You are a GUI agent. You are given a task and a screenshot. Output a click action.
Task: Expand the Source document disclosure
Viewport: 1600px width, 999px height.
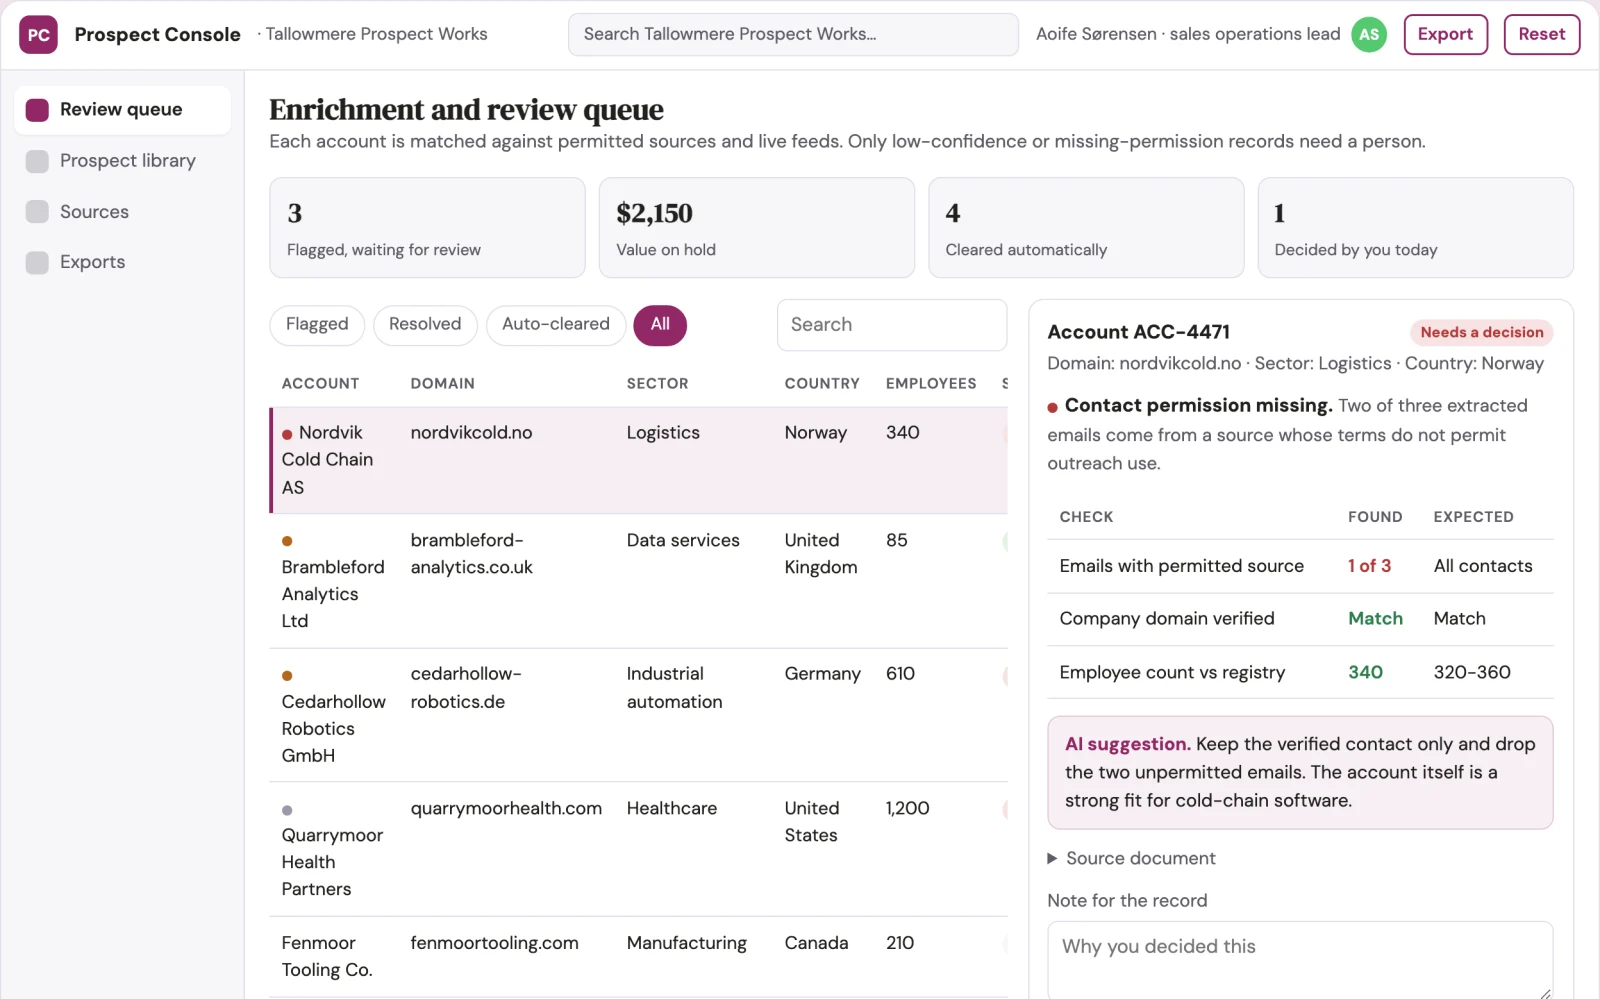[x=1131, y=858]
